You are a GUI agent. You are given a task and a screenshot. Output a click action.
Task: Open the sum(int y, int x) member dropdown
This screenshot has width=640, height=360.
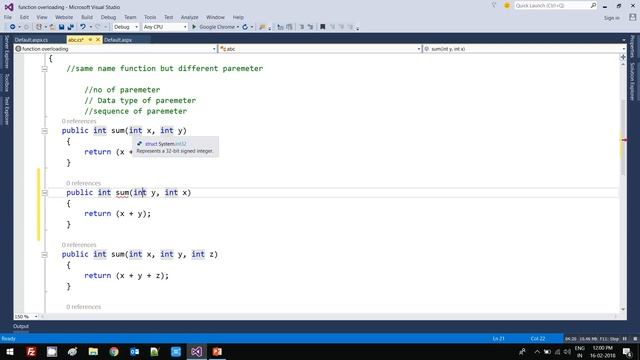[524, 49]
